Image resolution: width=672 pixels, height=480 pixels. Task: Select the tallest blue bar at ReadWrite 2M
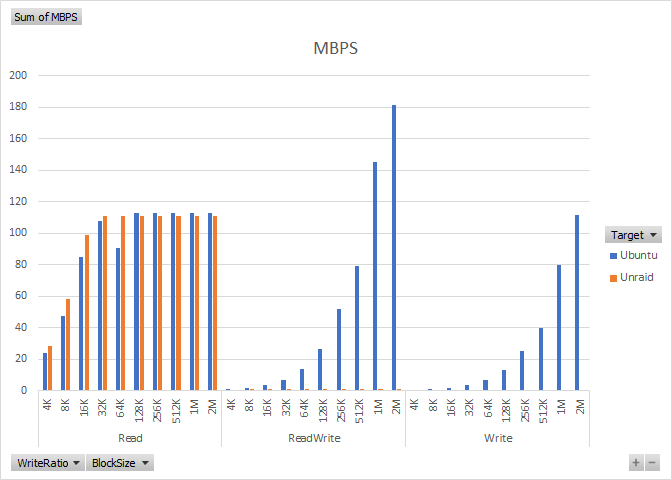pyautogui.click(x=394, y=248)
